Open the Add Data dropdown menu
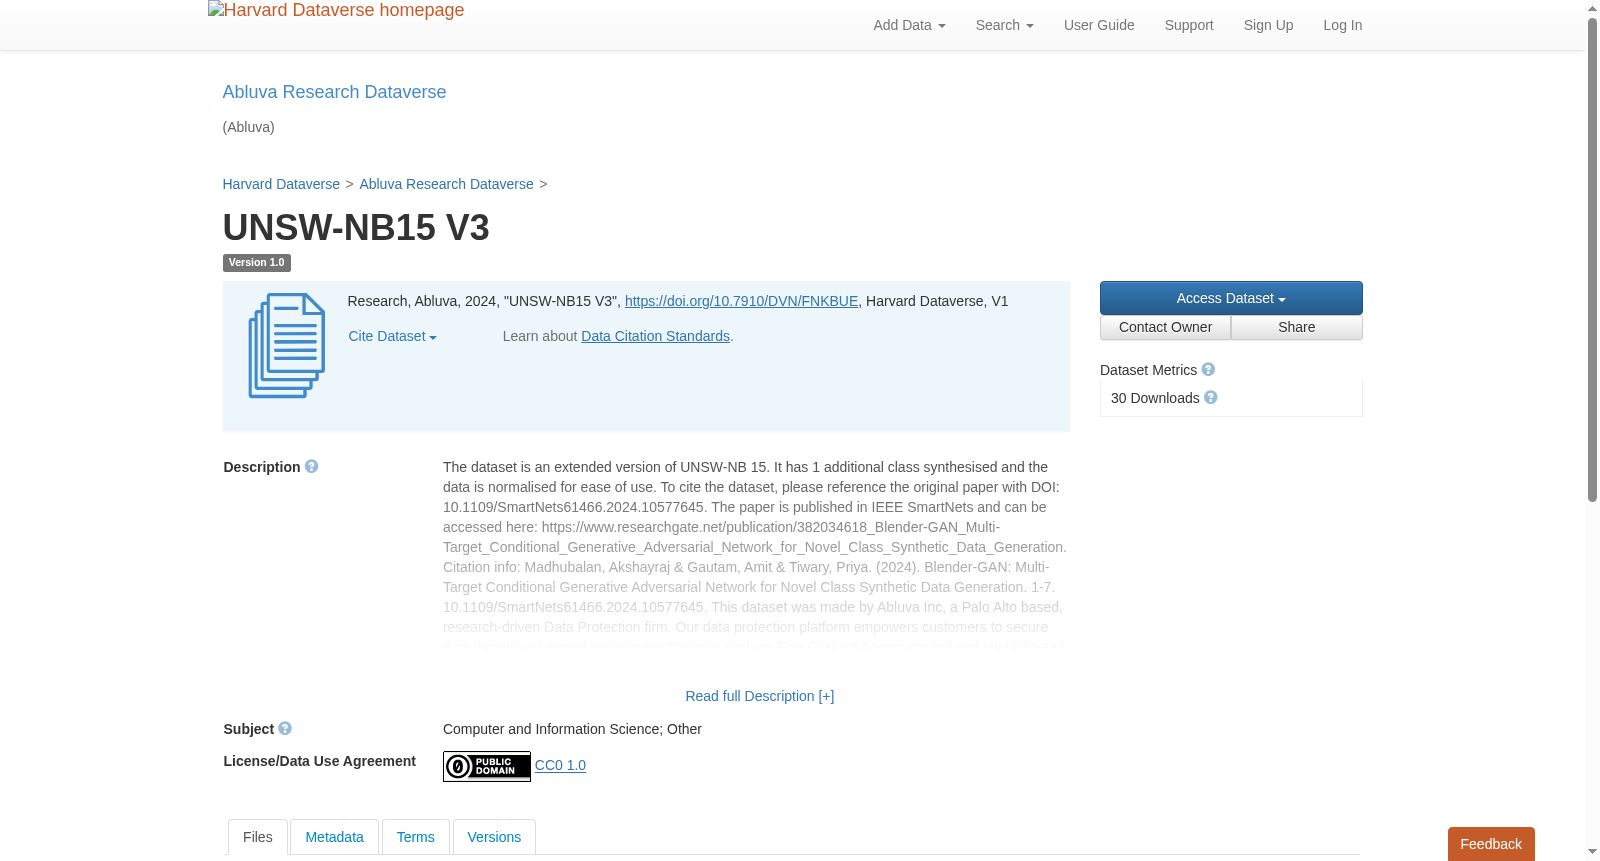The image size is (1600, 861). (x=909, y=25)
